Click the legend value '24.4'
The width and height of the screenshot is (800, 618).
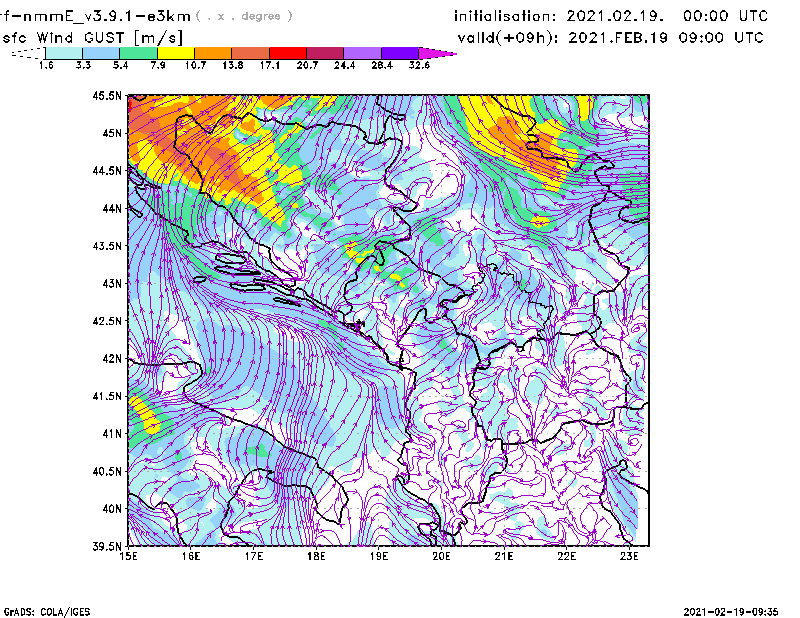(344, 65)
